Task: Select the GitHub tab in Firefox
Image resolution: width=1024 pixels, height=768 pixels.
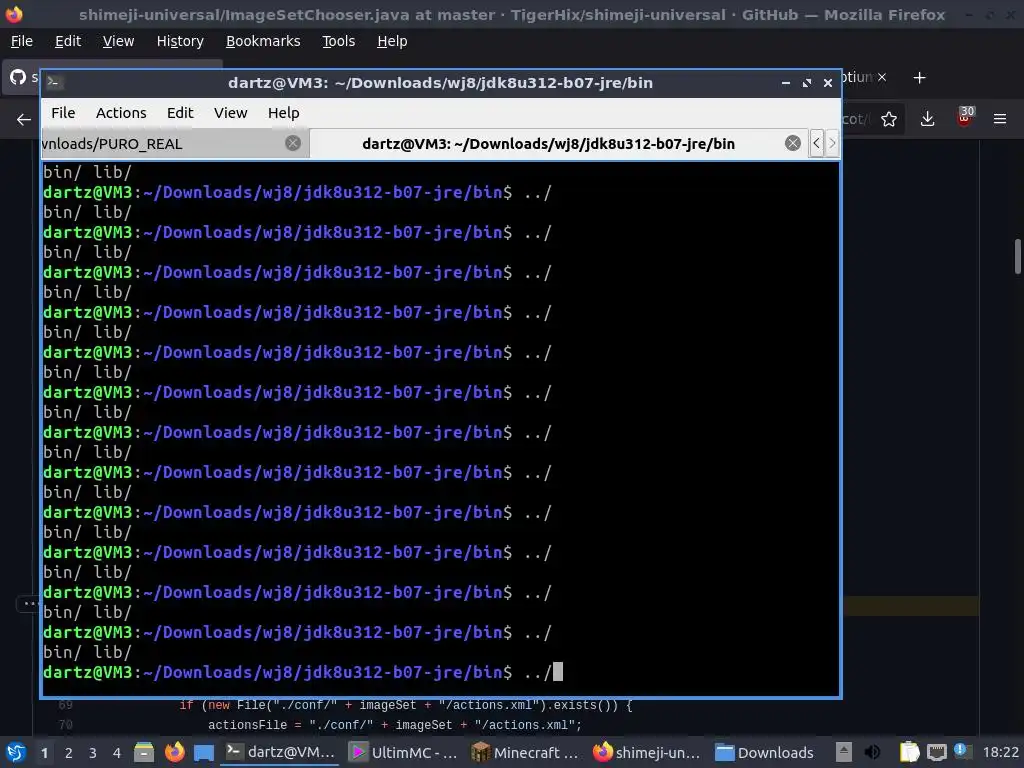Action: (x=23, y=77)
